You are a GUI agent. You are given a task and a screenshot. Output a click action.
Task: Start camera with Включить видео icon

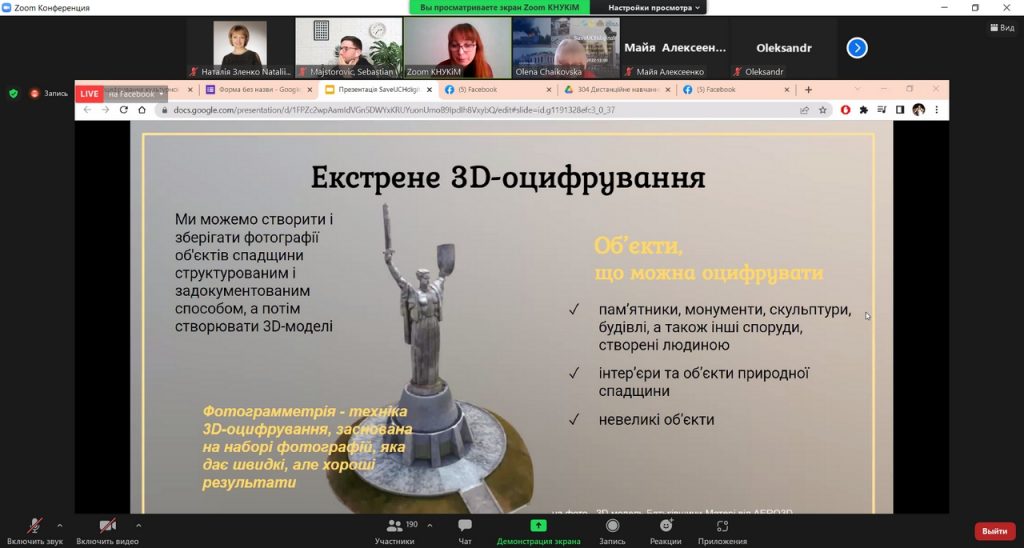107,526
